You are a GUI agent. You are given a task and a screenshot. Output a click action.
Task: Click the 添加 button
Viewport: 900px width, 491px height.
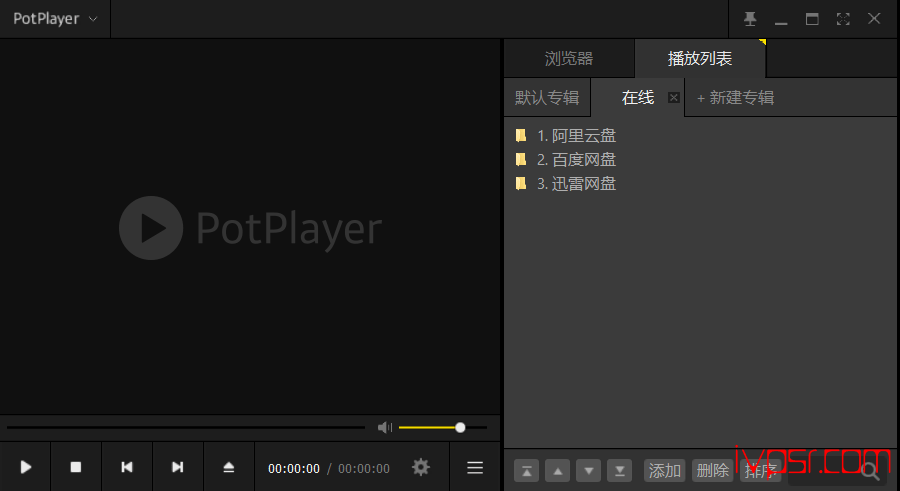coord(665,471)
